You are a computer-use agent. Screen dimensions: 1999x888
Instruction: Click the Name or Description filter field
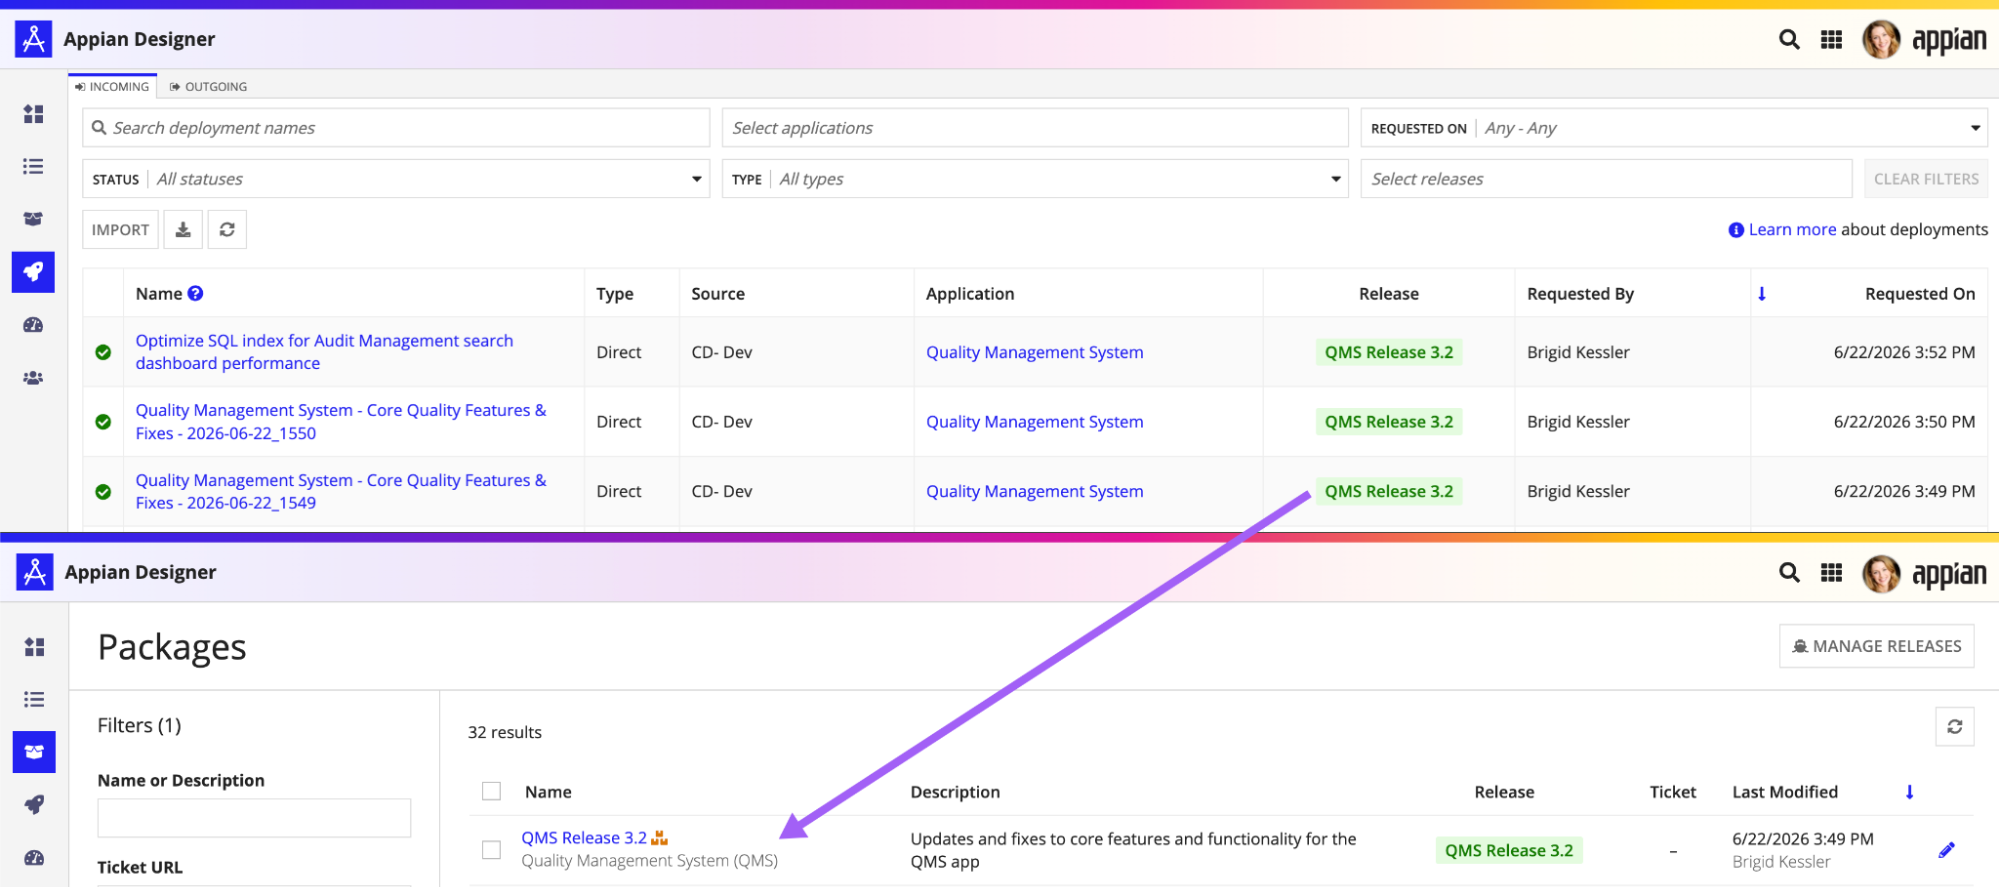tap(254, 818)
